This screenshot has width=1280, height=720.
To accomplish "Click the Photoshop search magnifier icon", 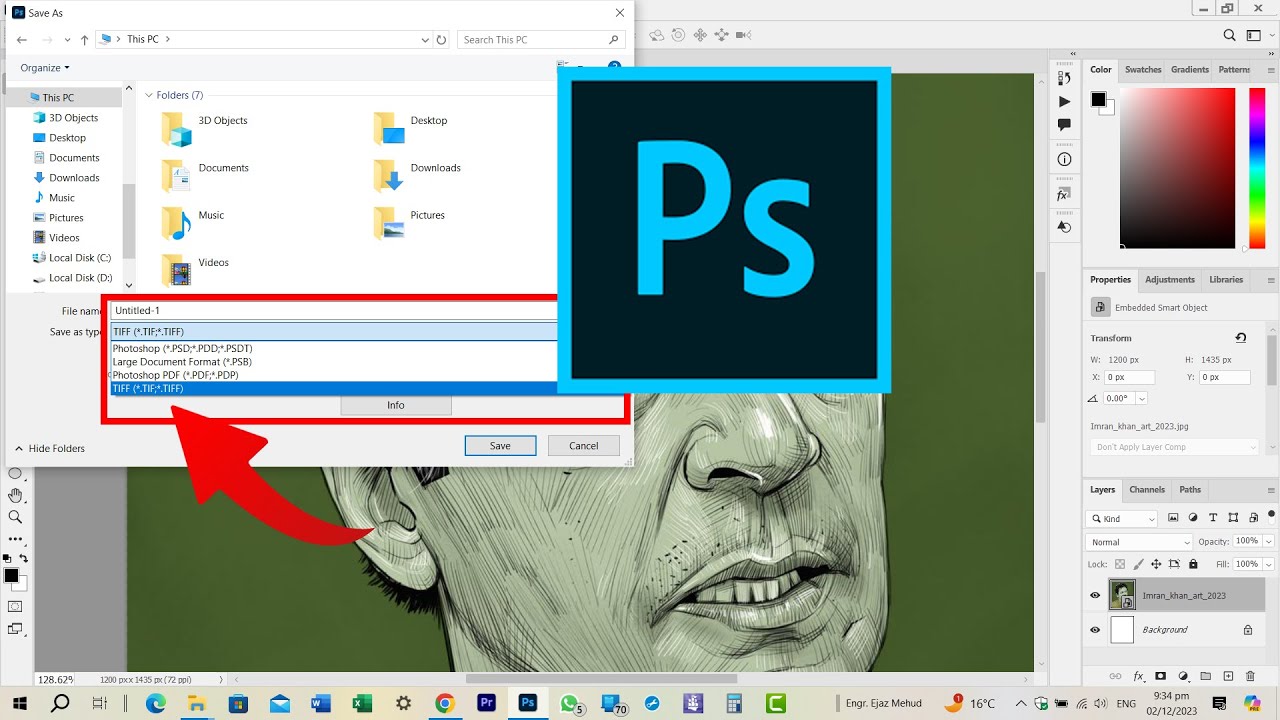I will pos(1230,35).
